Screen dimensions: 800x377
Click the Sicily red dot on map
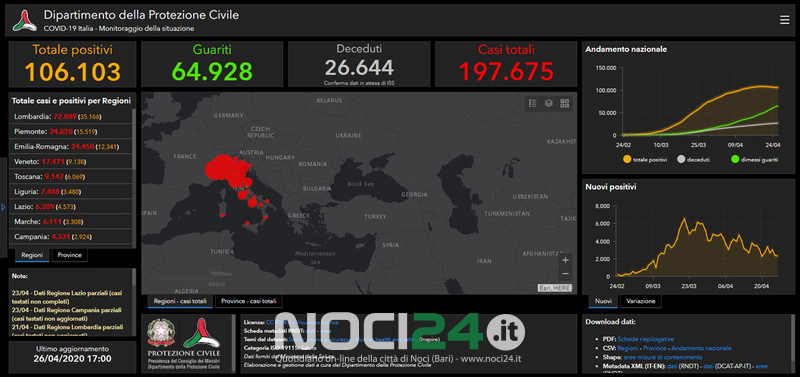click(247, 223)
